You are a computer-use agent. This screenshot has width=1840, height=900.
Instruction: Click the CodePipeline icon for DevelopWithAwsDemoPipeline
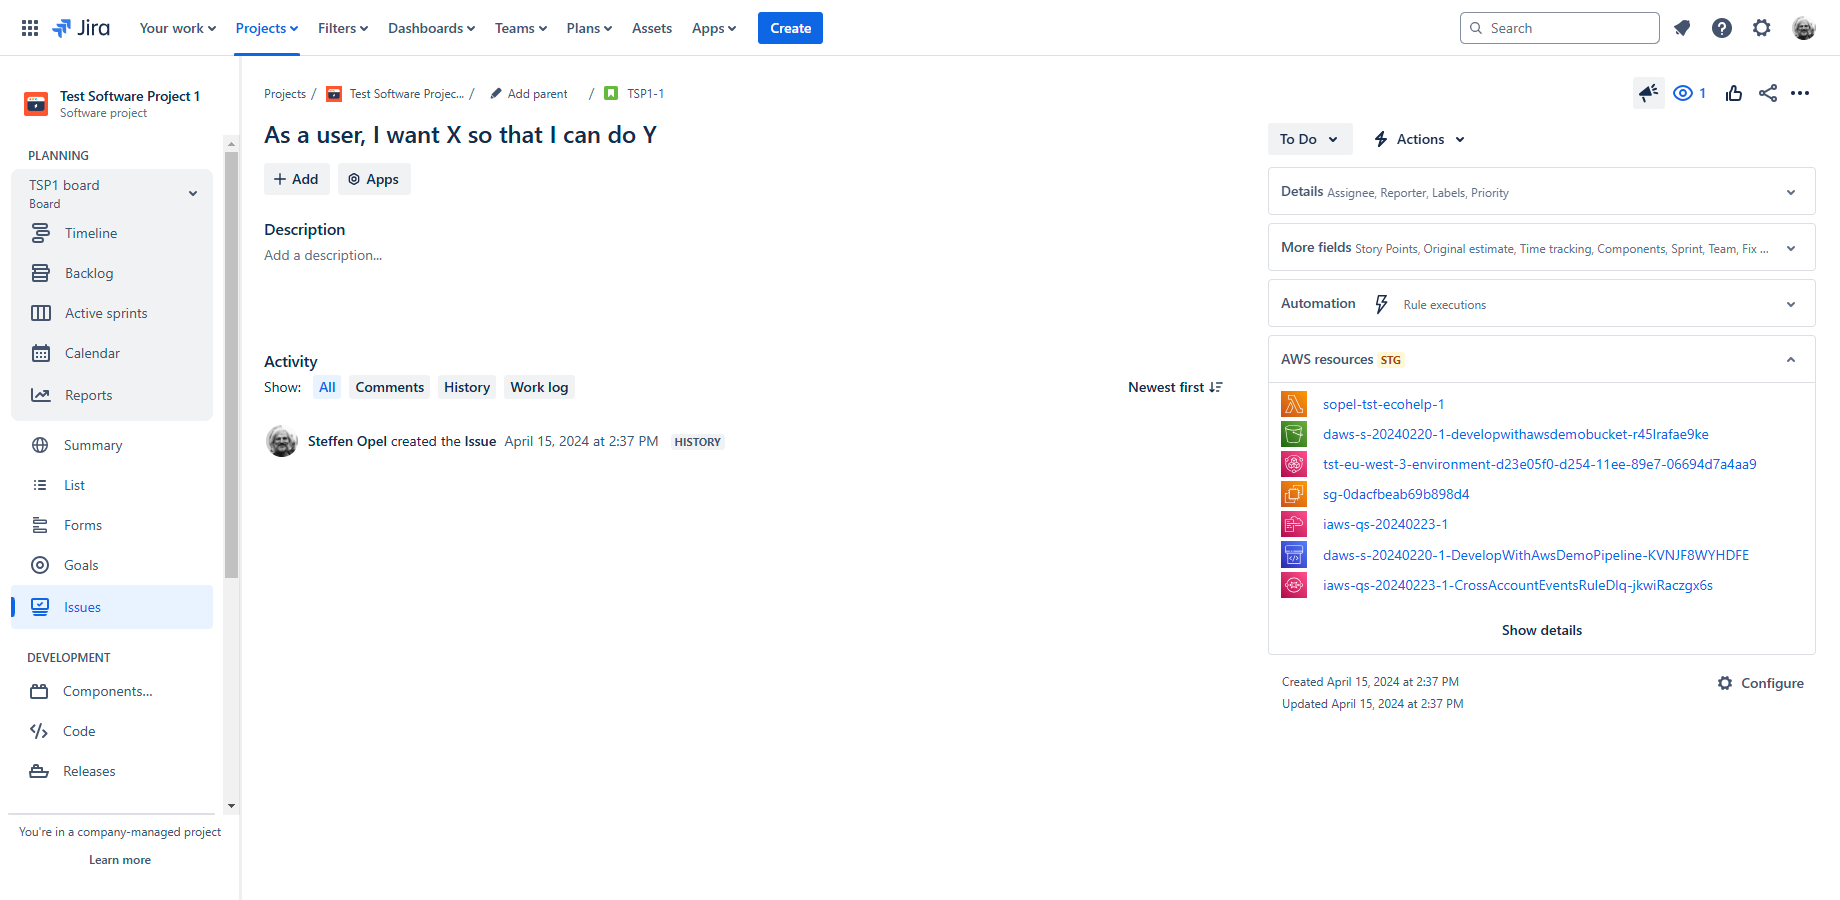[1294, 555]
